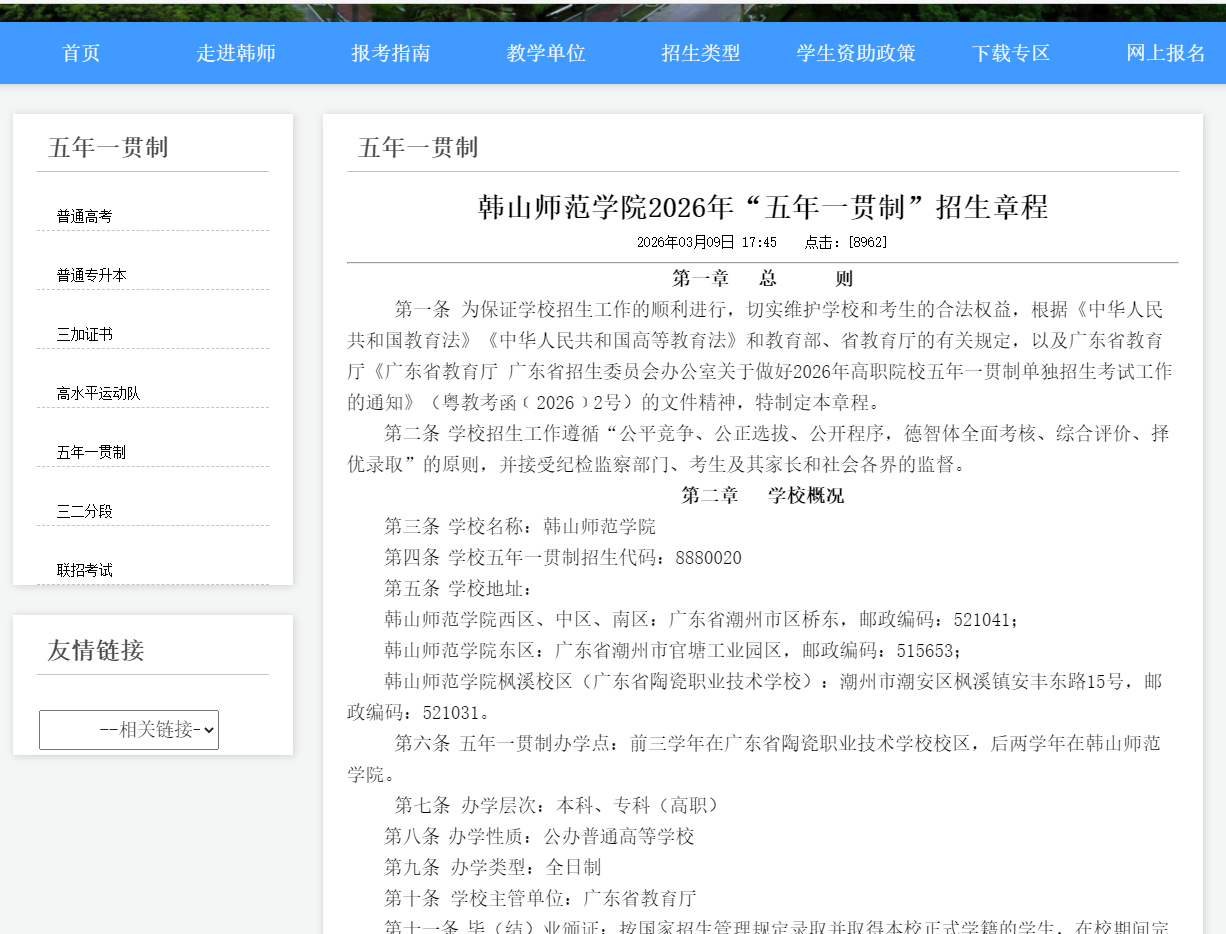Image resolution: width=1226 pixels, height=934 pixels.
Task: Select 三二分段 in the sidebar
Action: [83, 511]
